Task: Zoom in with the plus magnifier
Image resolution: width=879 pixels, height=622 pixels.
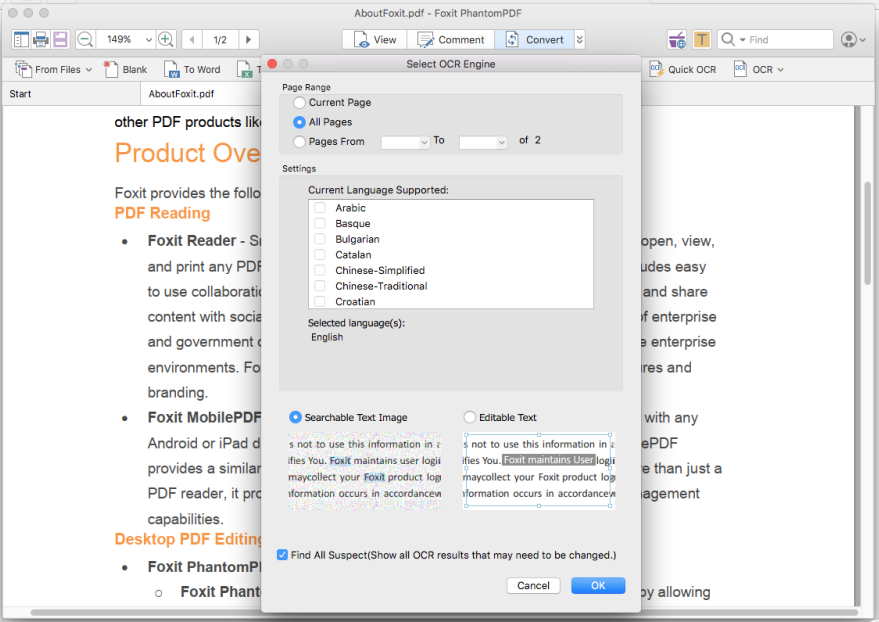Action: pos(166,39)
